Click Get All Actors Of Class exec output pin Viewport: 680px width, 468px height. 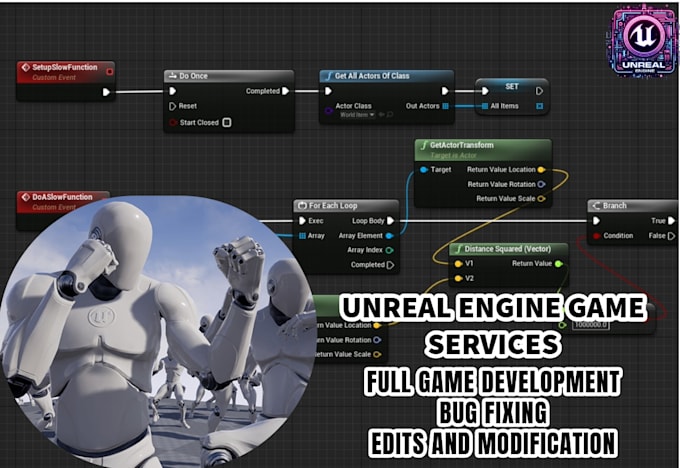tap(445, 91)
